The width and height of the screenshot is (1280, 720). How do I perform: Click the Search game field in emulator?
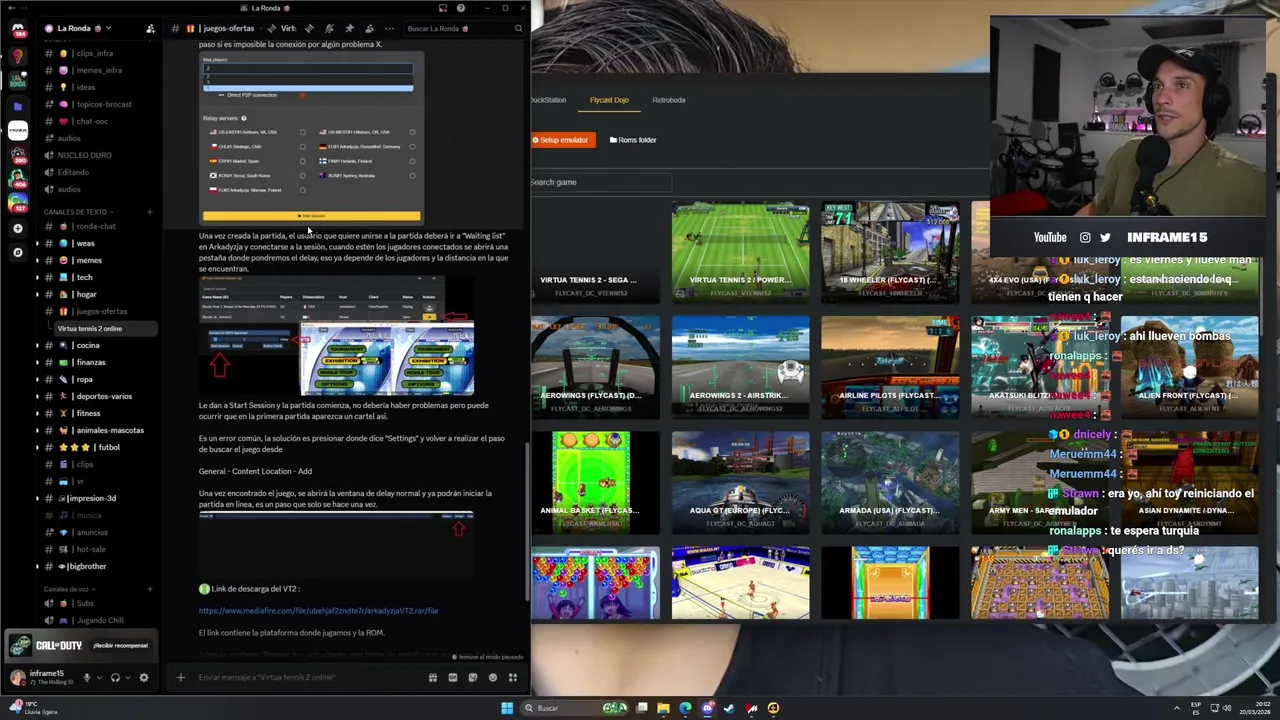coord(602,182)
